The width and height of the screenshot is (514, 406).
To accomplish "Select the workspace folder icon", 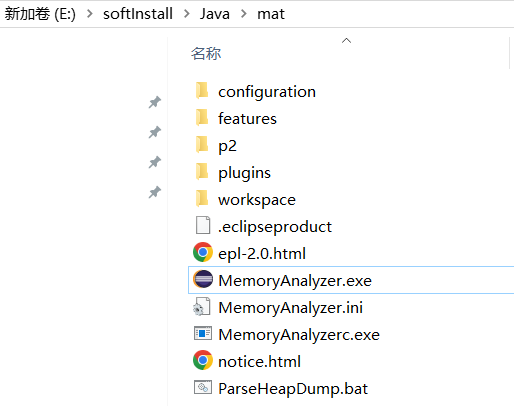I will point(202,199).
